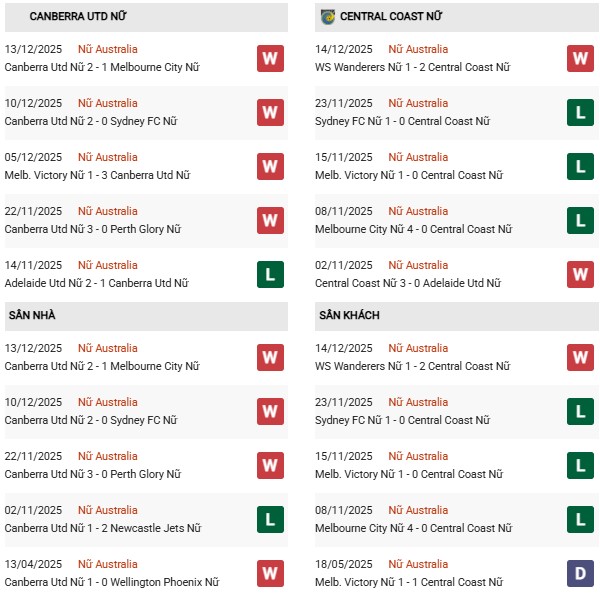600x594 pixels.
Task: Click the L badge for Adelaide Utd 2-1 Canberra
Action: [270, 274]
